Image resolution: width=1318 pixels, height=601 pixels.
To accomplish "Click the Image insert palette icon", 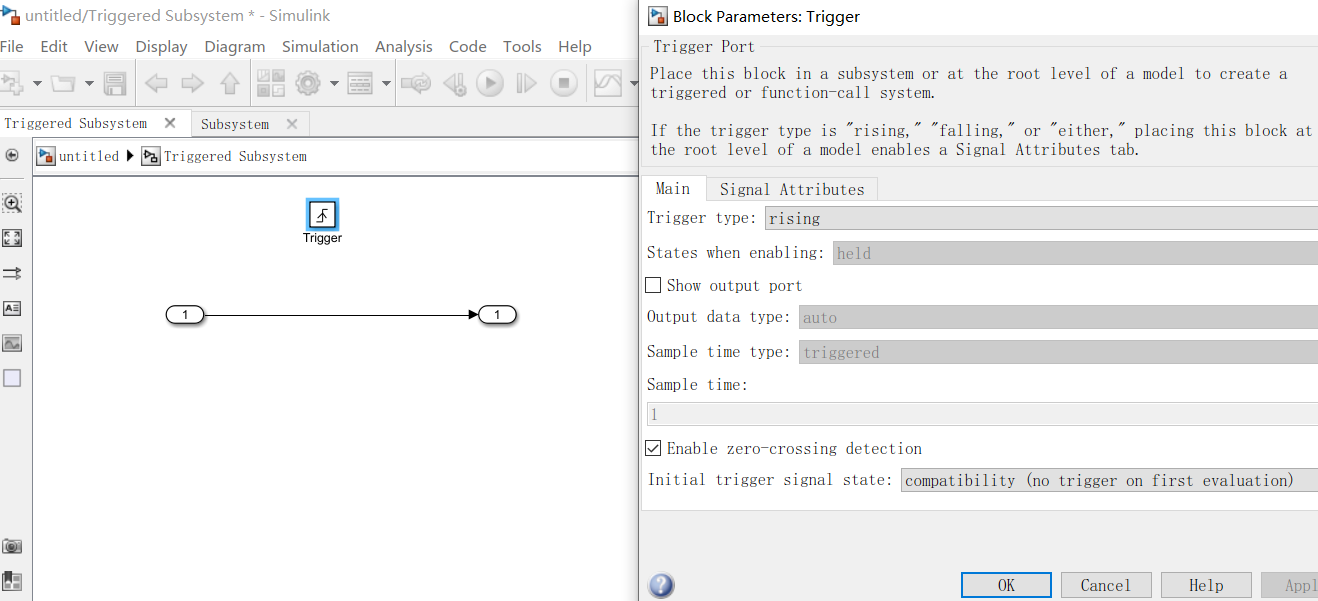I will coord(12,343).
